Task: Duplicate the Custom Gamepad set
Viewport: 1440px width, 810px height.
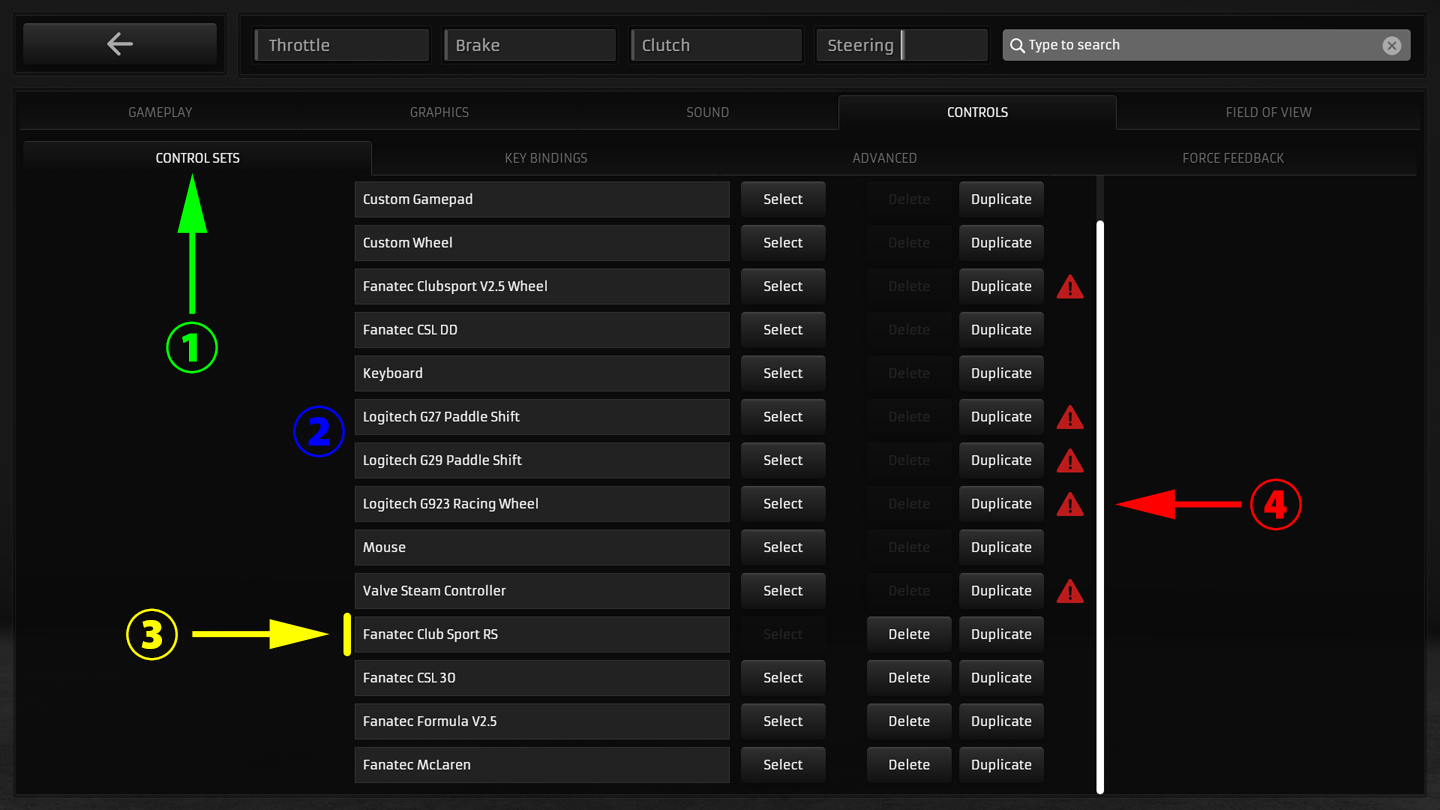Action: [1001, 199]
